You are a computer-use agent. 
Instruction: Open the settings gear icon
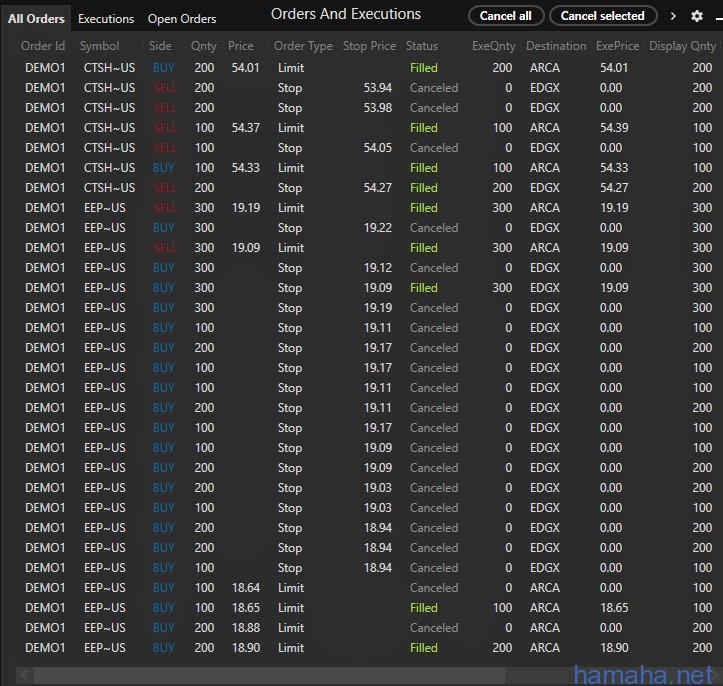click(697, 16)
